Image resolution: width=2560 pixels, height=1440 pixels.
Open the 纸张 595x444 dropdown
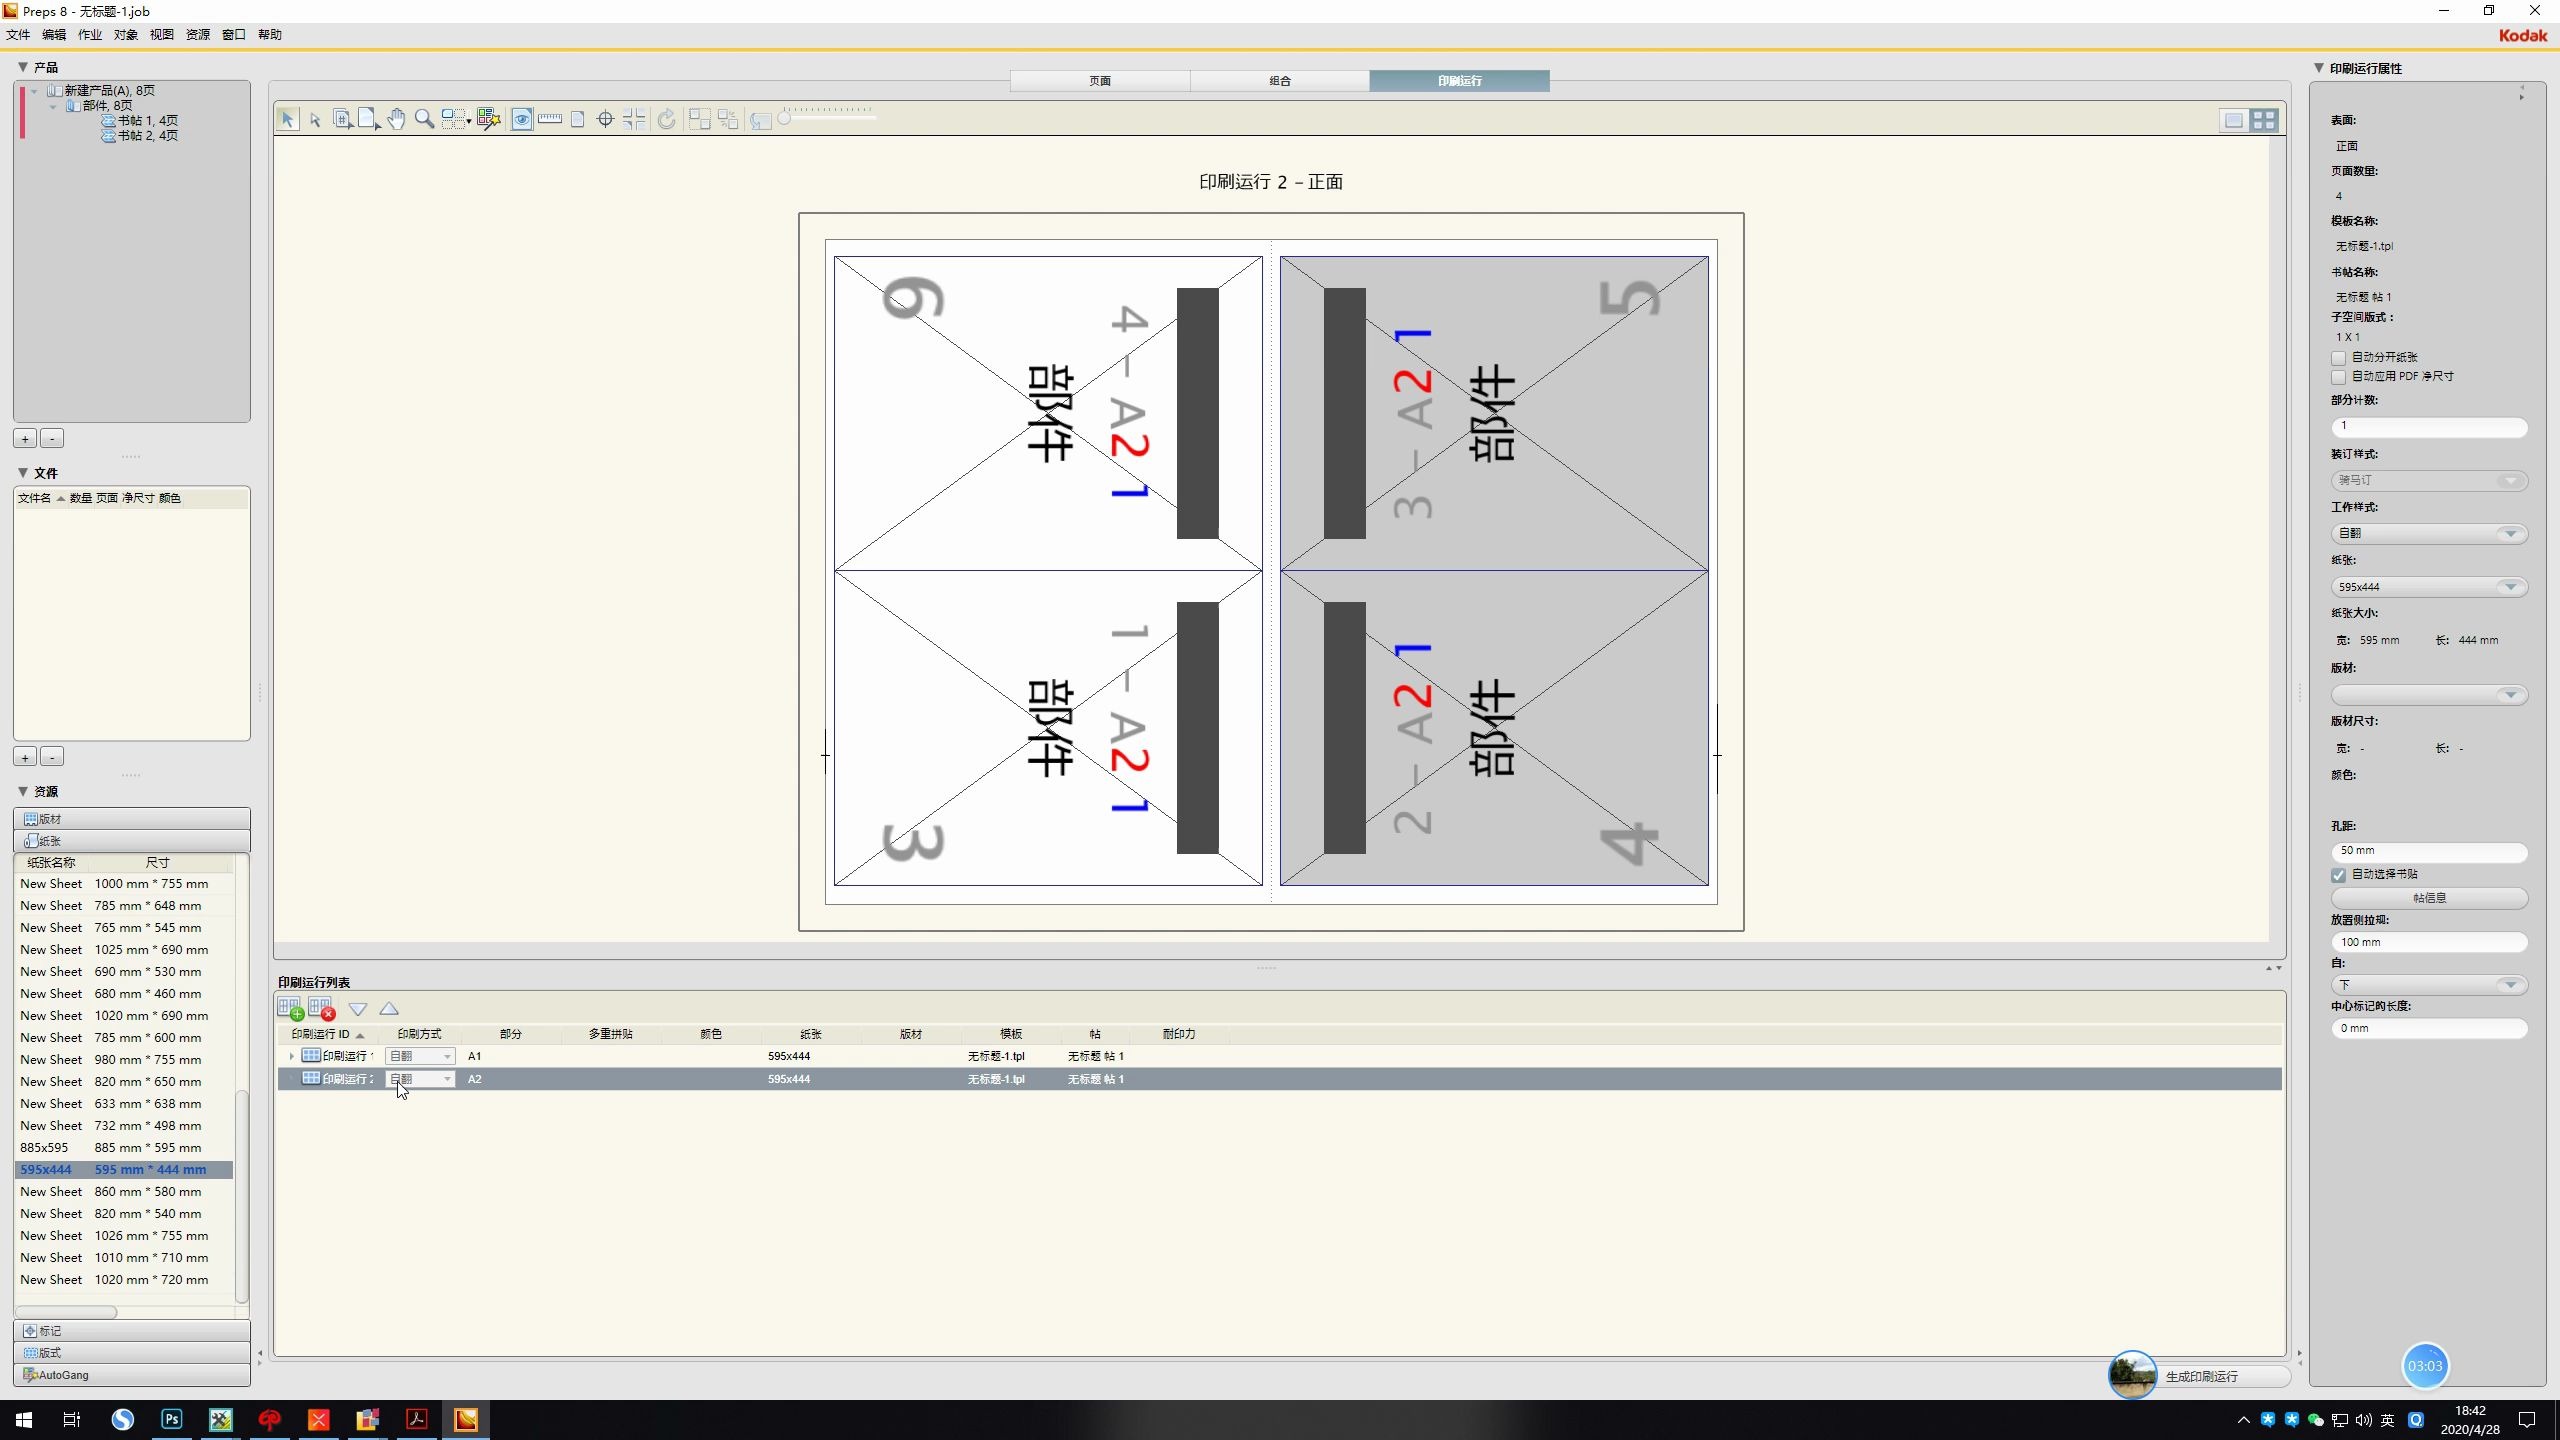[x=2429, y=587]
